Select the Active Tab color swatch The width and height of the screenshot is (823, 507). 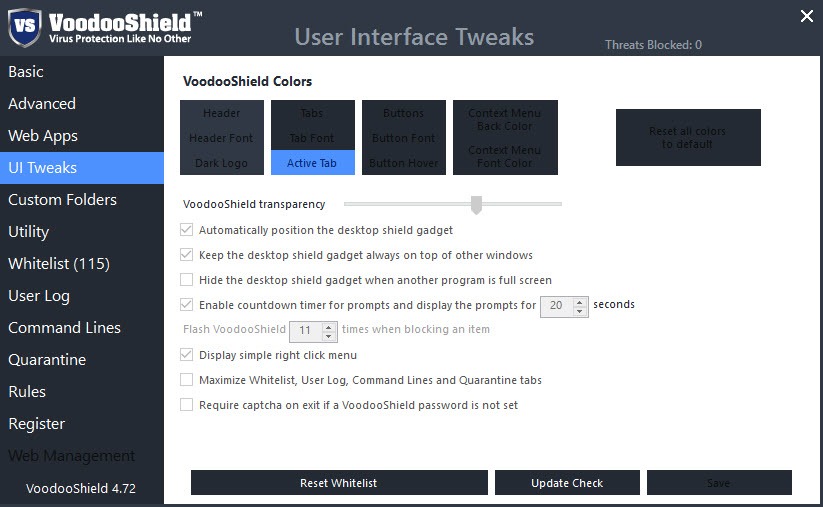[x=312, y=163]
